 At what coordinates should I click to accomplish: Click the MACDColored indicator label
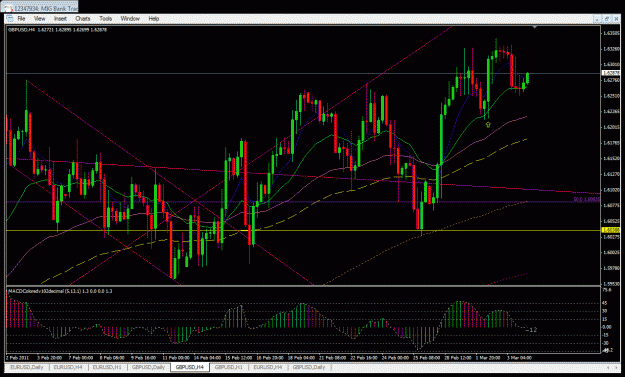pyautogui.click(x=60, y=291)
